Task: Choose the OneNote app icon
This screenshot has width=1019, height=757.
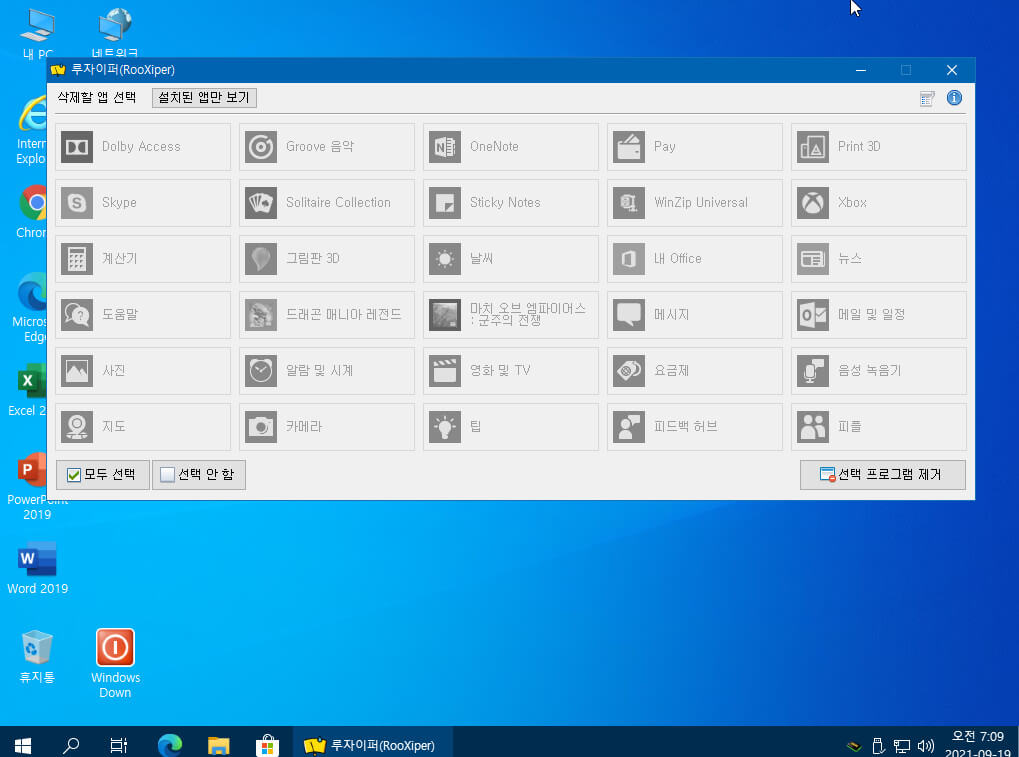Action: [x=445, y=147]
